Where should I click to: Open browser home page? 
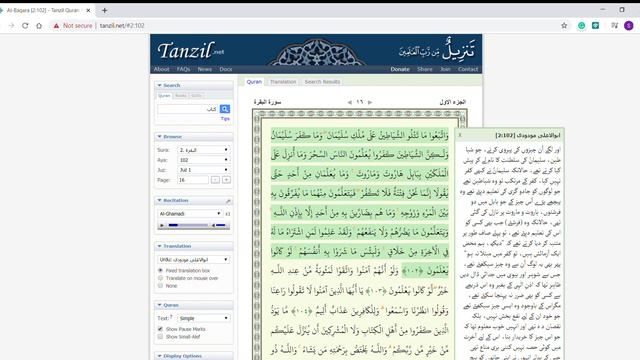(39, 25)
